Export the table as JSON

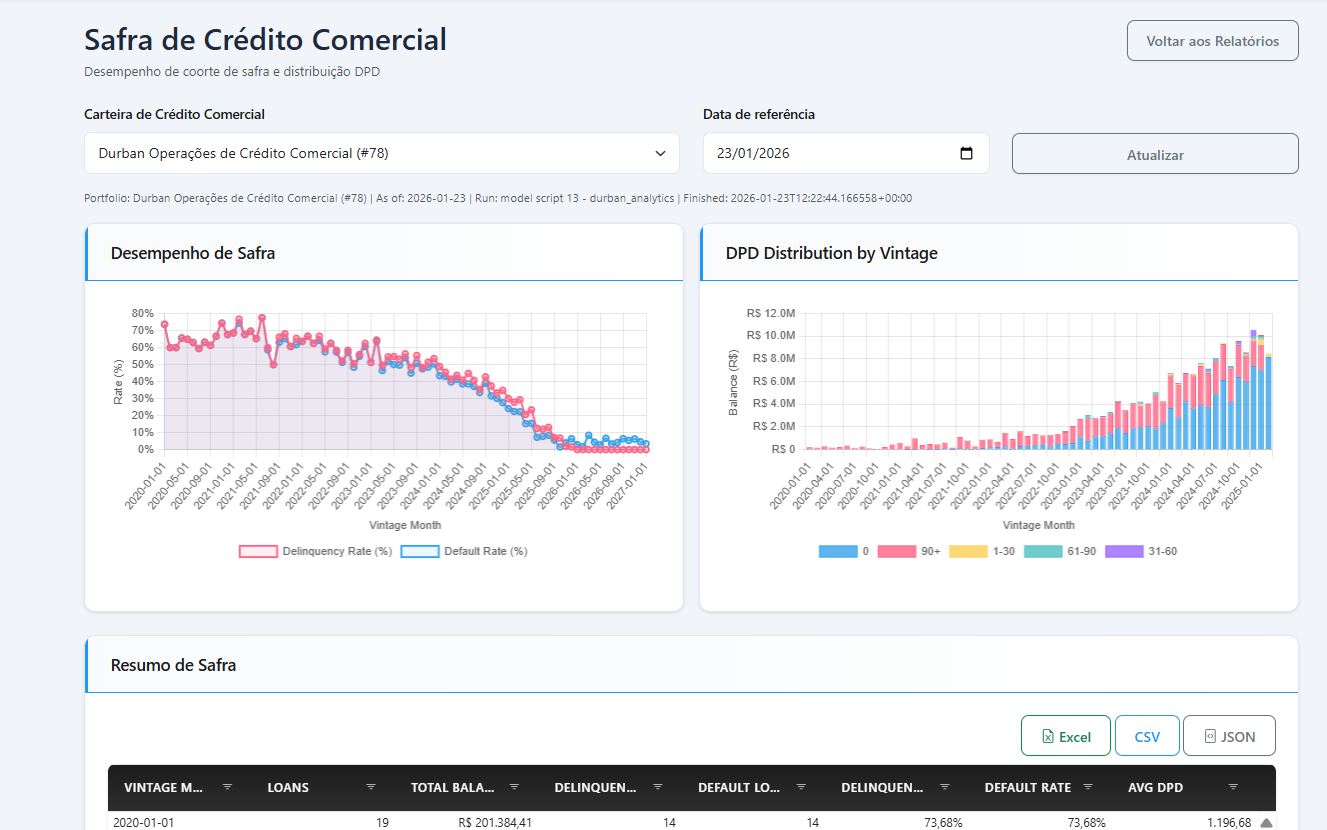click(1229, 736)
